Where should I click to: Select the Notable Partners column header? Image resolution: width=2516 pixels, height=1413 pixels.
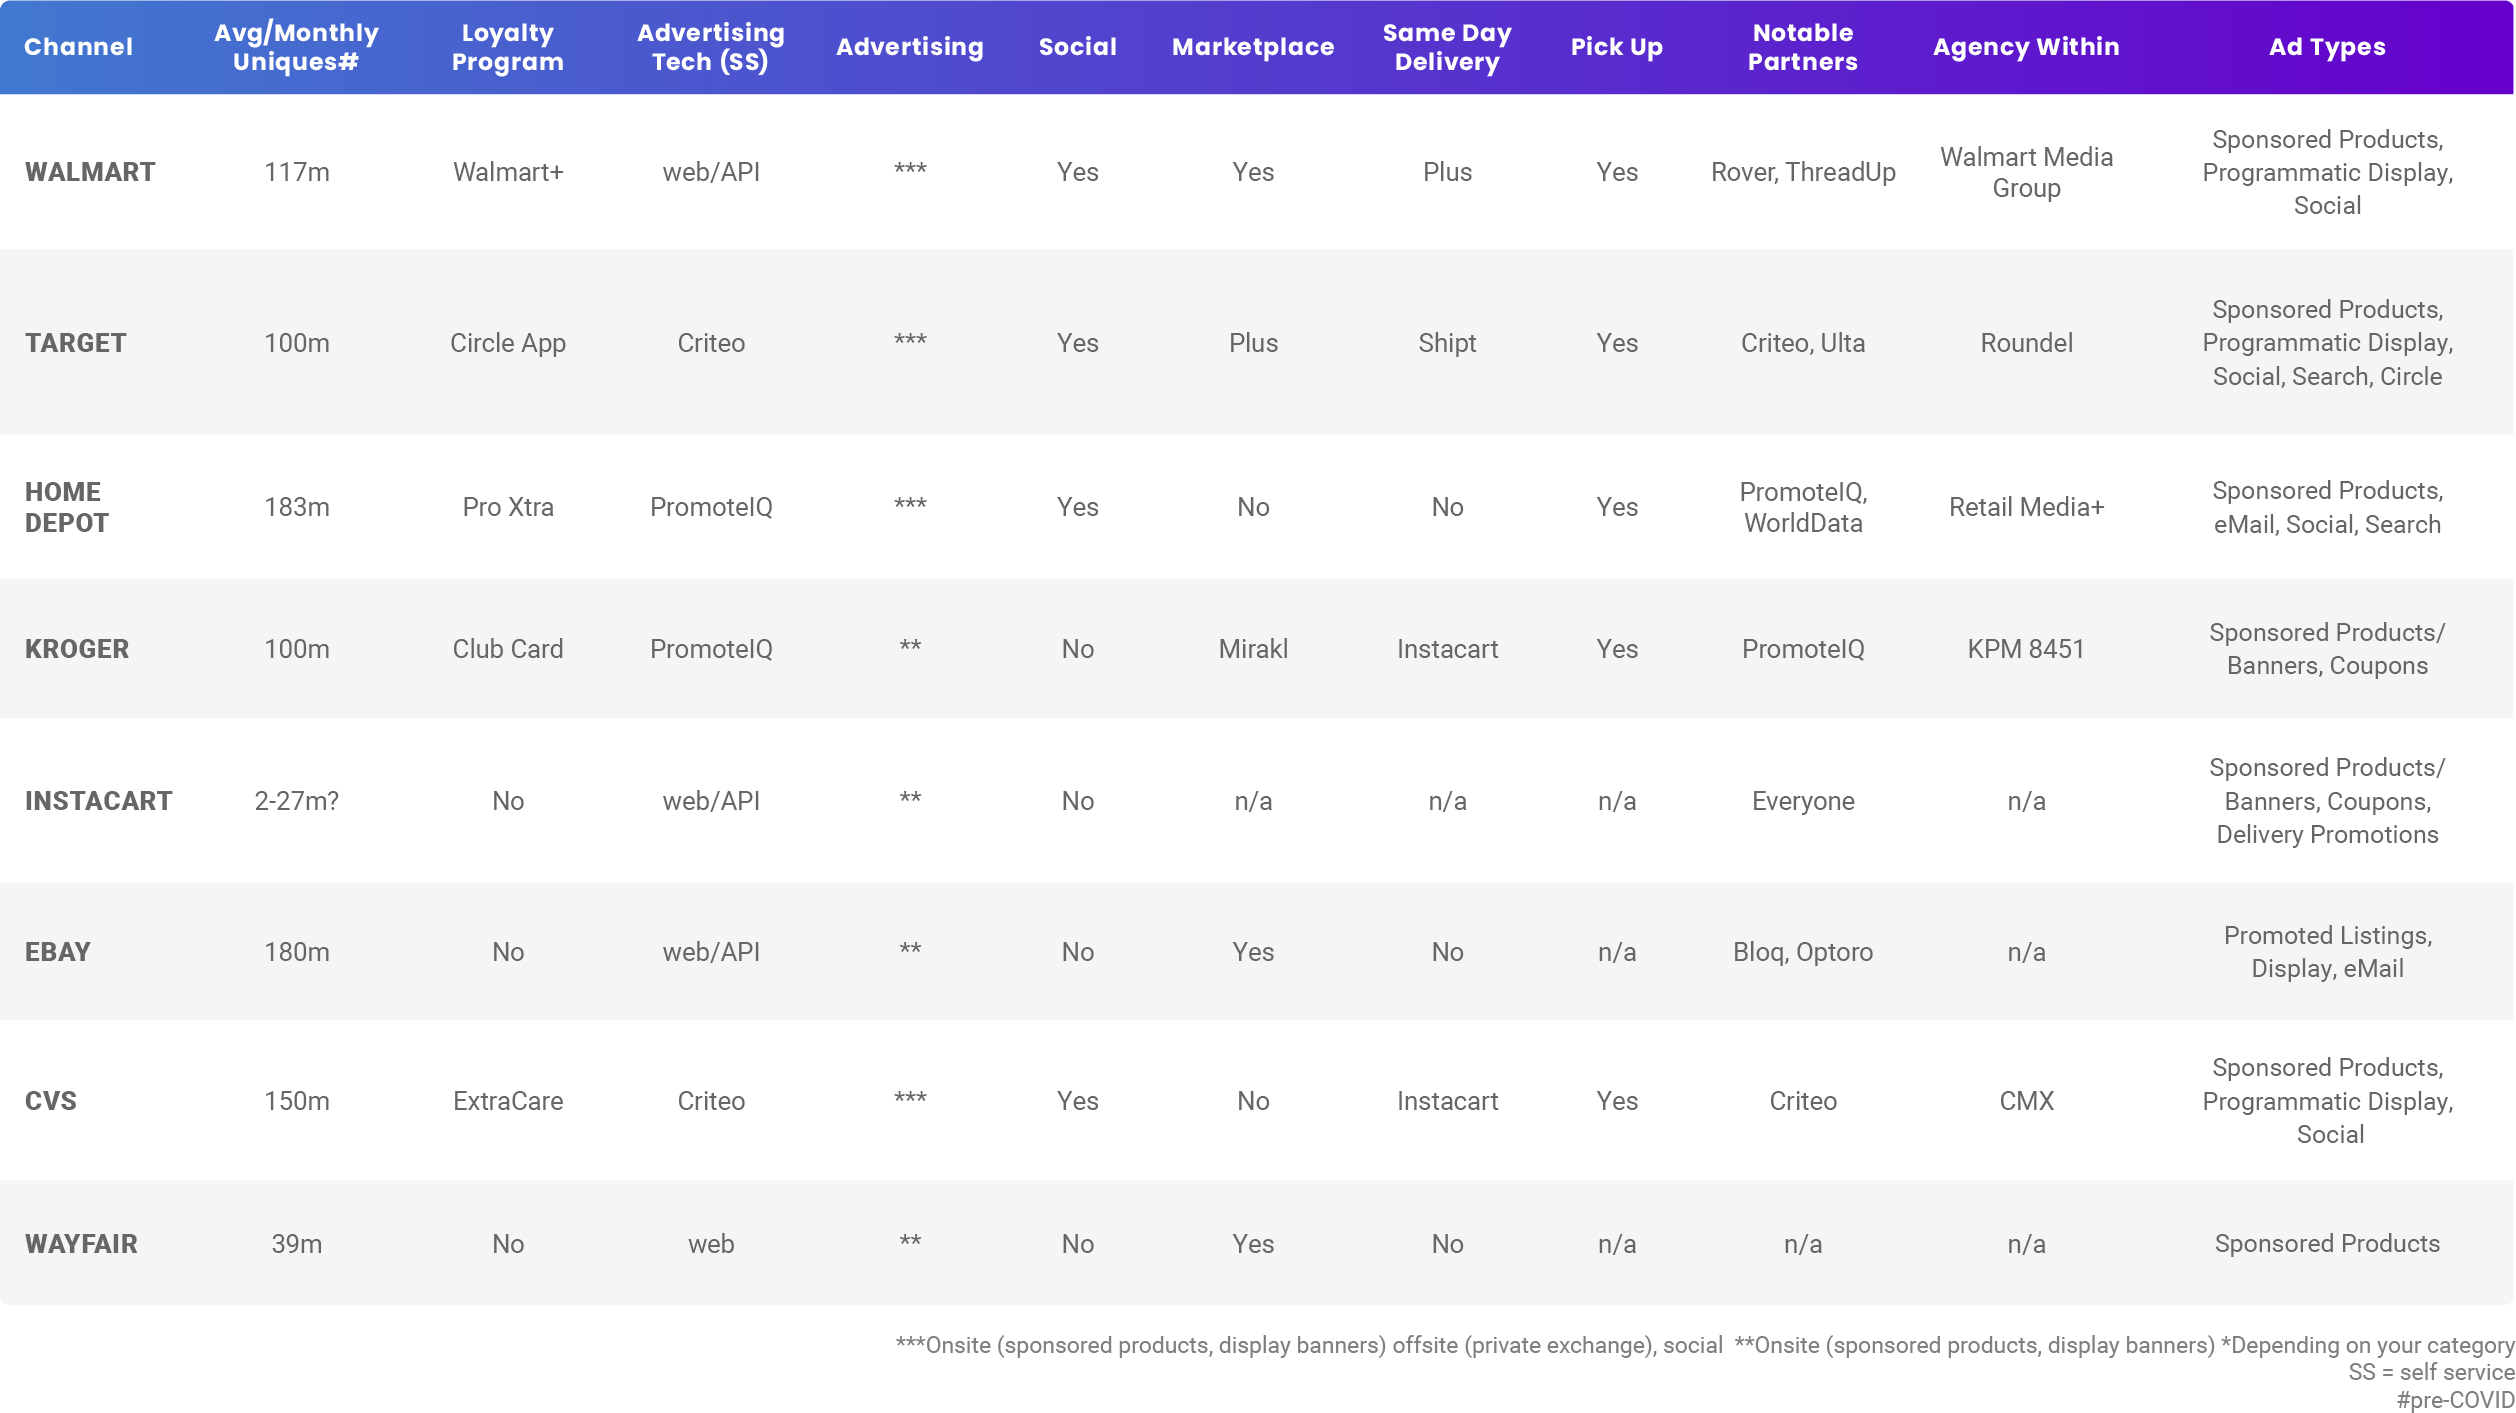pyautogui.click(x=1802, y=47)
